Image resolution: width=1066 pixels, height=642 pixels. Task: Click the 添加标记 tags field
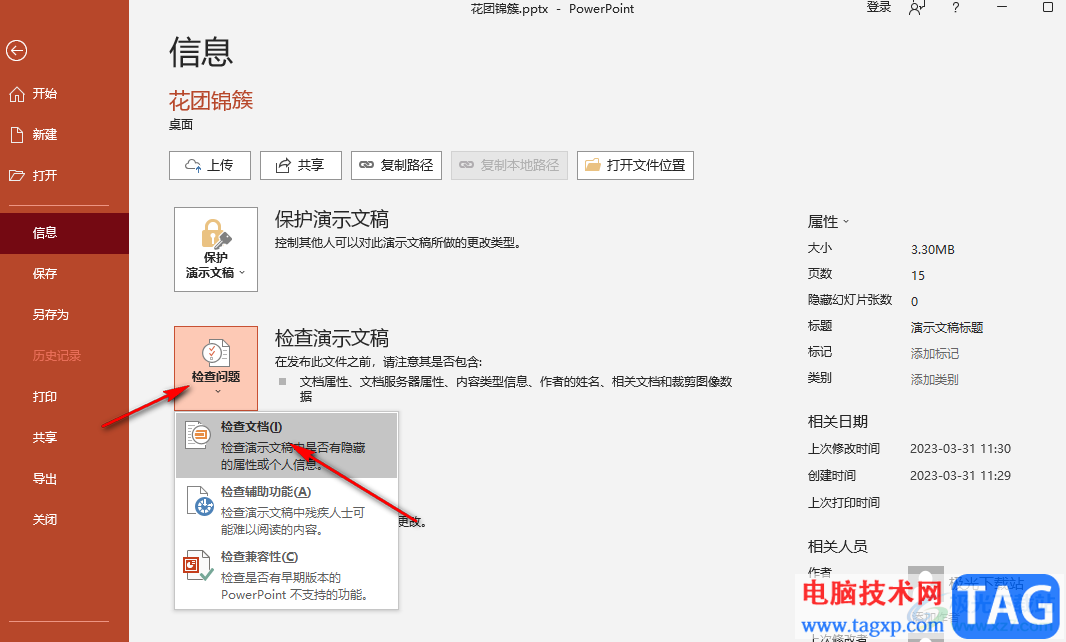pyautogui.click(x=934, y=354)
